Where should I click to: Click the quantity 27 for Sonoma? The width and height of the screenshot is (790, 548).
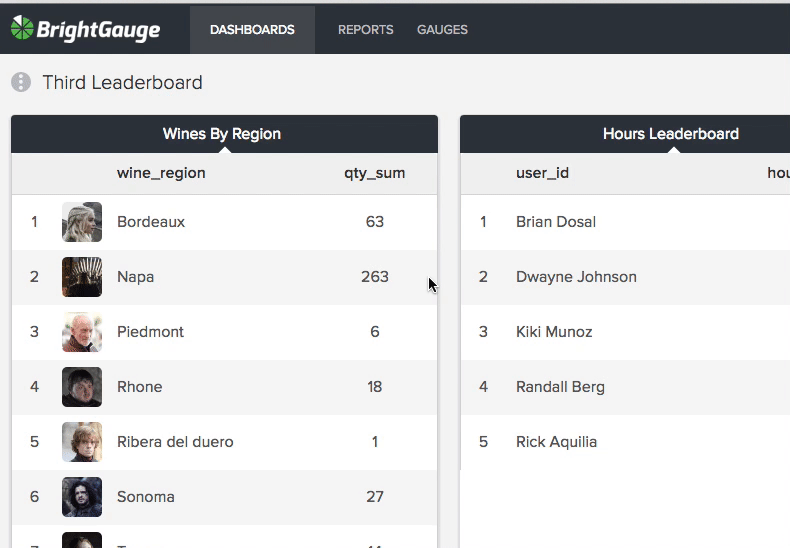coord(375,497)
